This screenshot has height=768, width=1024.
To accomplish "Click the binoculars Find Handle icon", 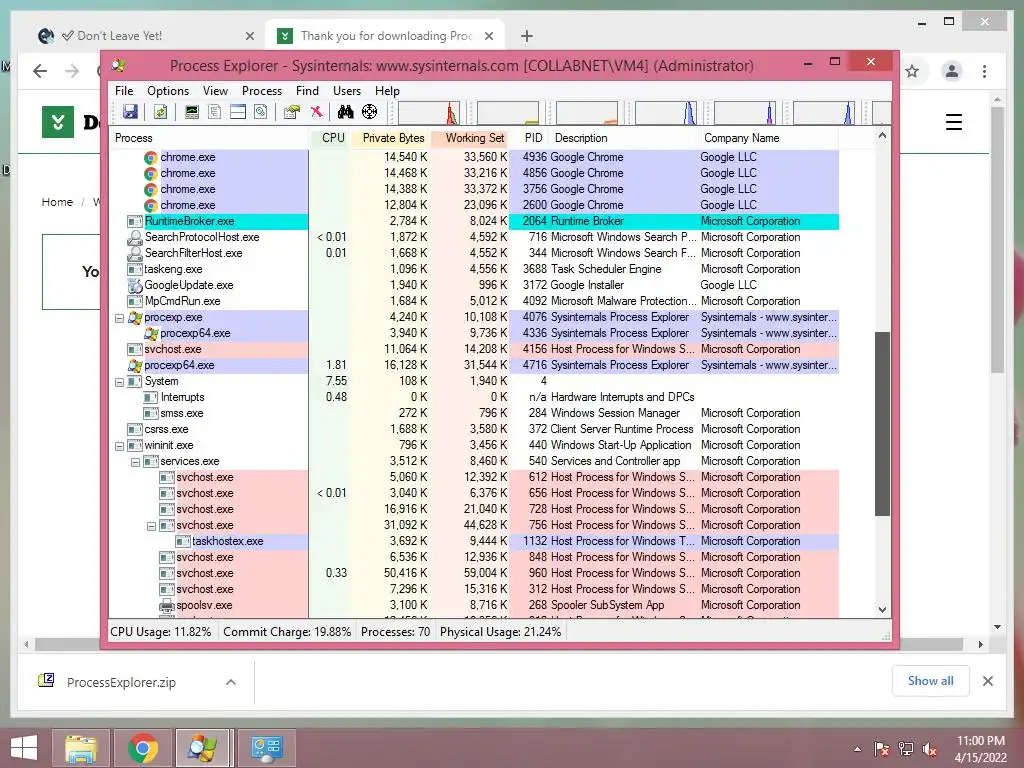I will tap(345, 112).
